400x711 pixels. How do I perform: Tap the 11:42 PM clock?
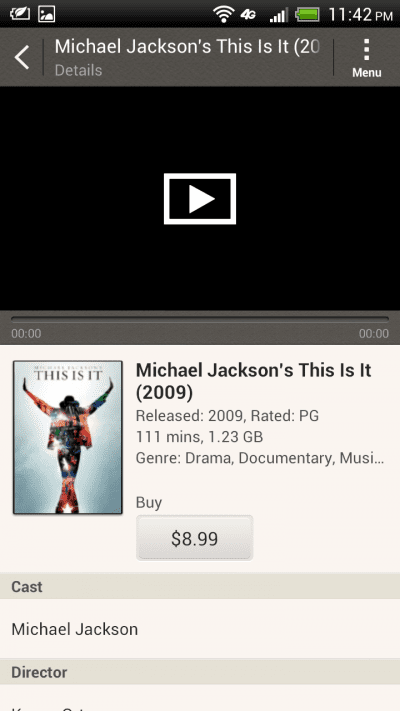pyautogui.click(x=360, y=15)
